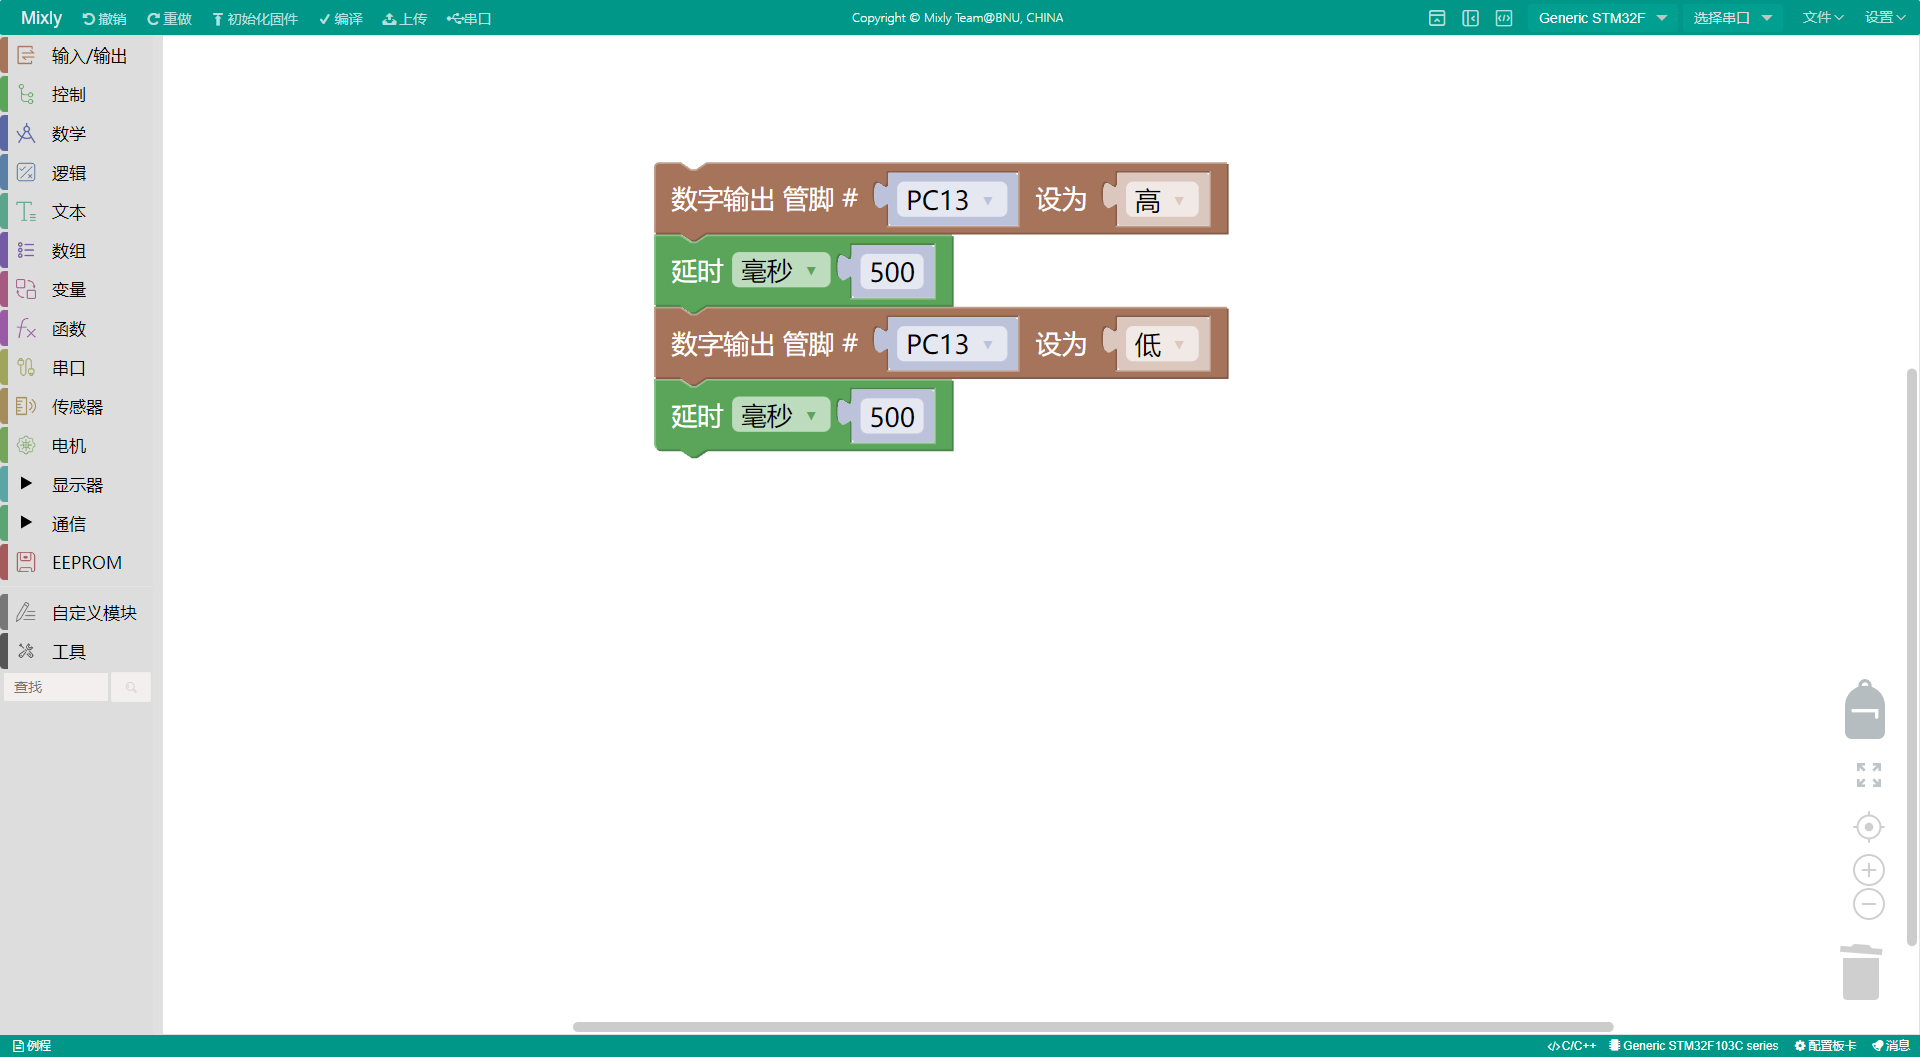Open the 选择串口 port dropdown
This screenshot has width=1920, height=1057.
coord(1732,18)
